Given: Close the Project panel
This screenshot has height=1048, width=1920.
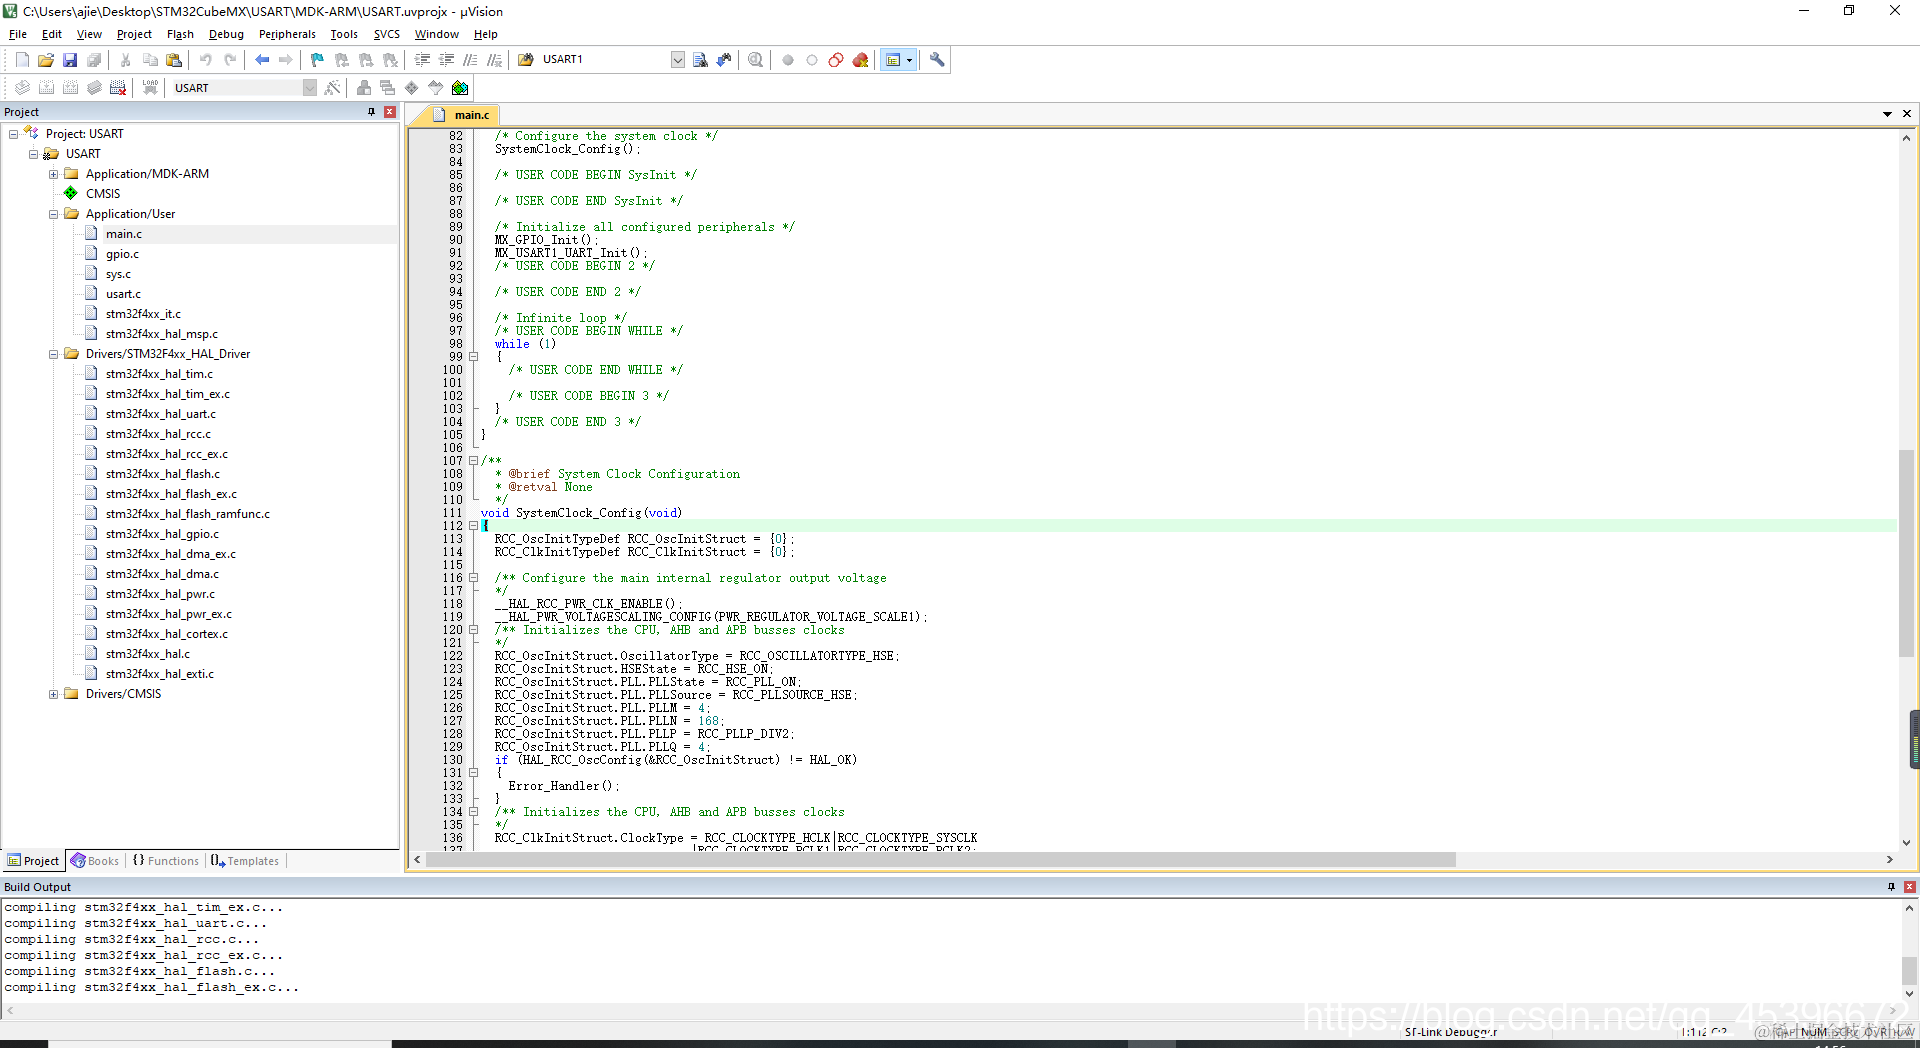Looking at the screenshot, I should pos(390,112).
